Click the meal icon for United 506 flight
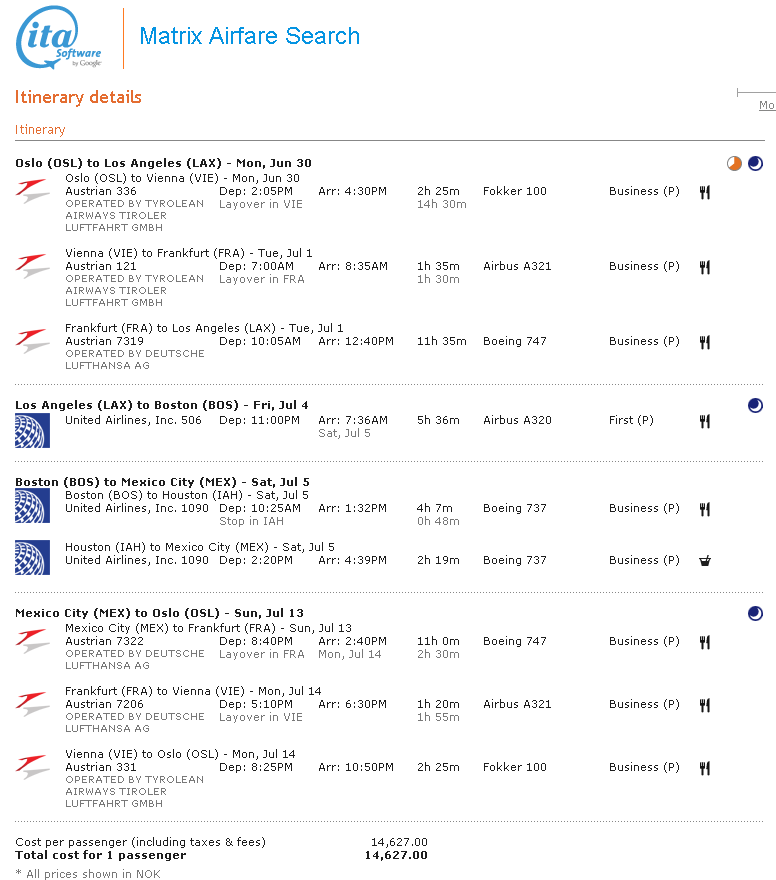 click(x=704, y=421)
